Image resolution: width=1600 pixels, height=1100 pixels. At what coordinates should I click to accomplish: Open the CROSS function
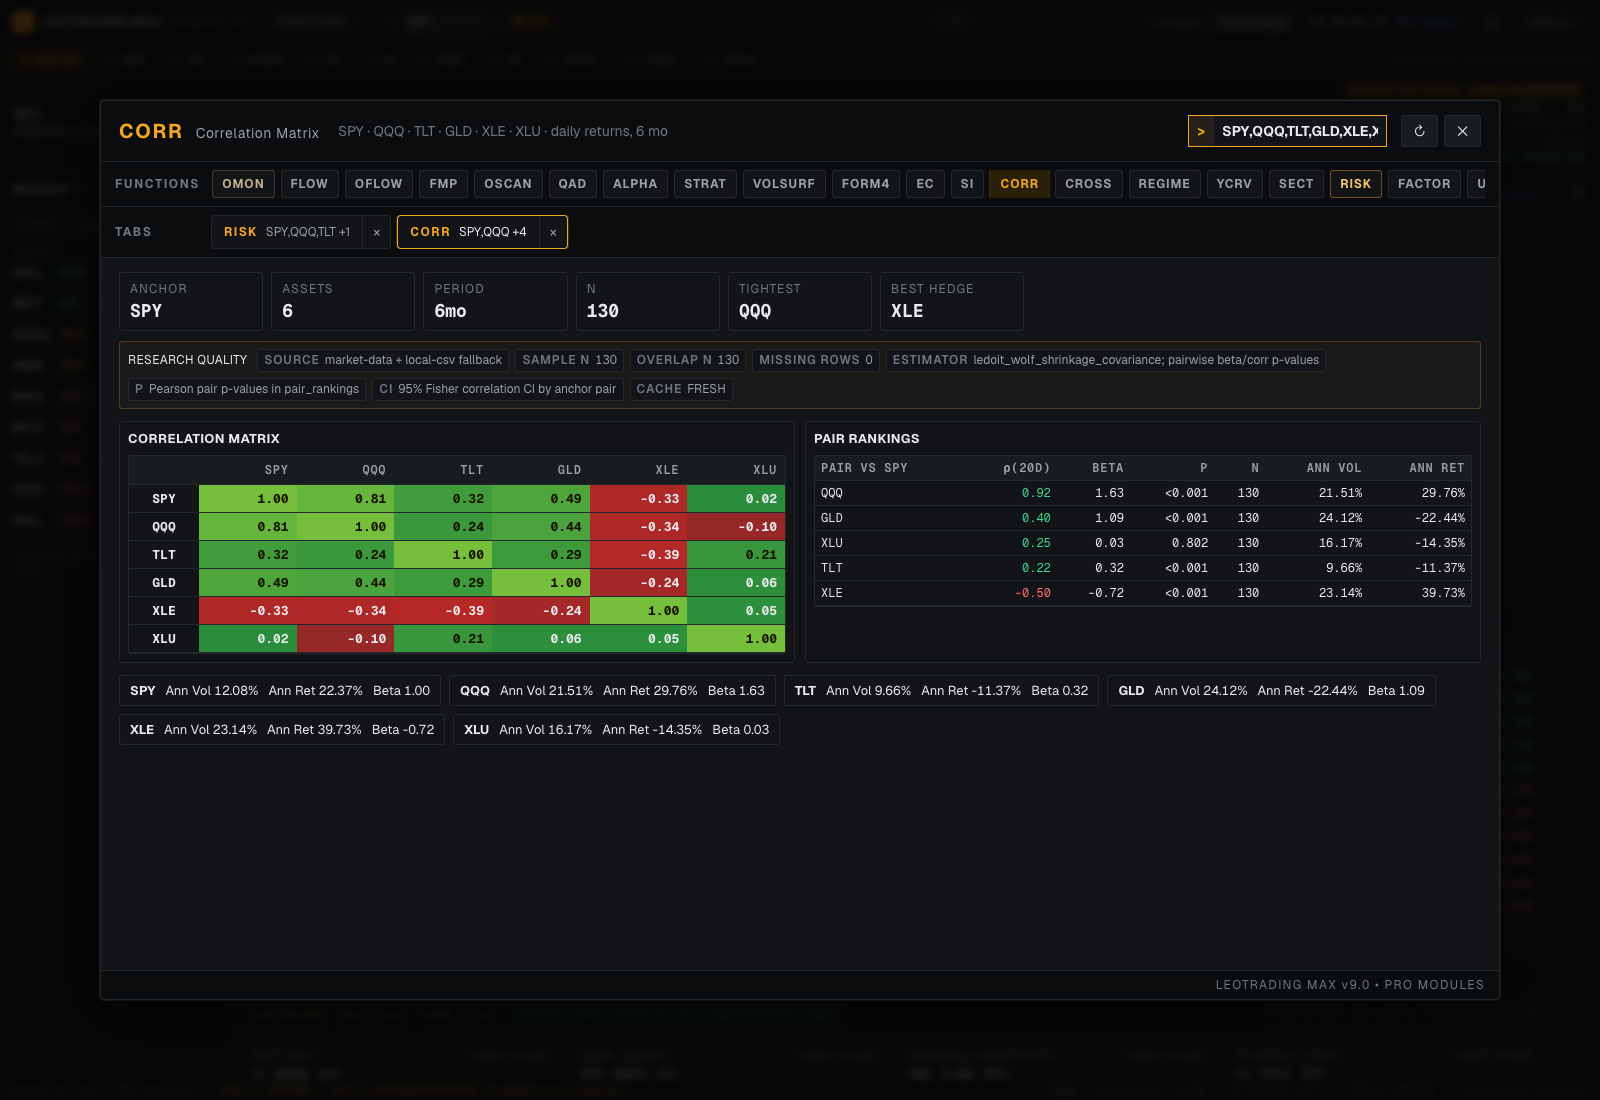coord(1088,184)
